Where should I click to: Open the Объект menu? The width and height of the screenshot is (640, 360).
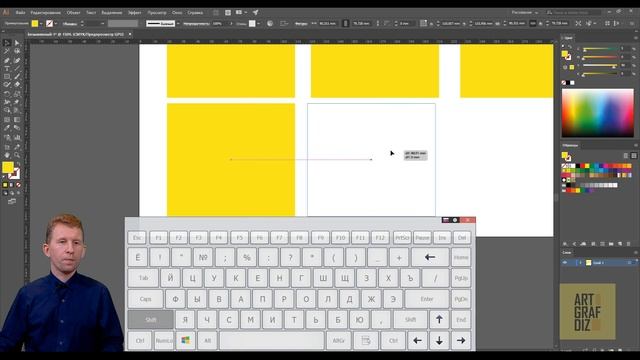[x=73, y=13]
